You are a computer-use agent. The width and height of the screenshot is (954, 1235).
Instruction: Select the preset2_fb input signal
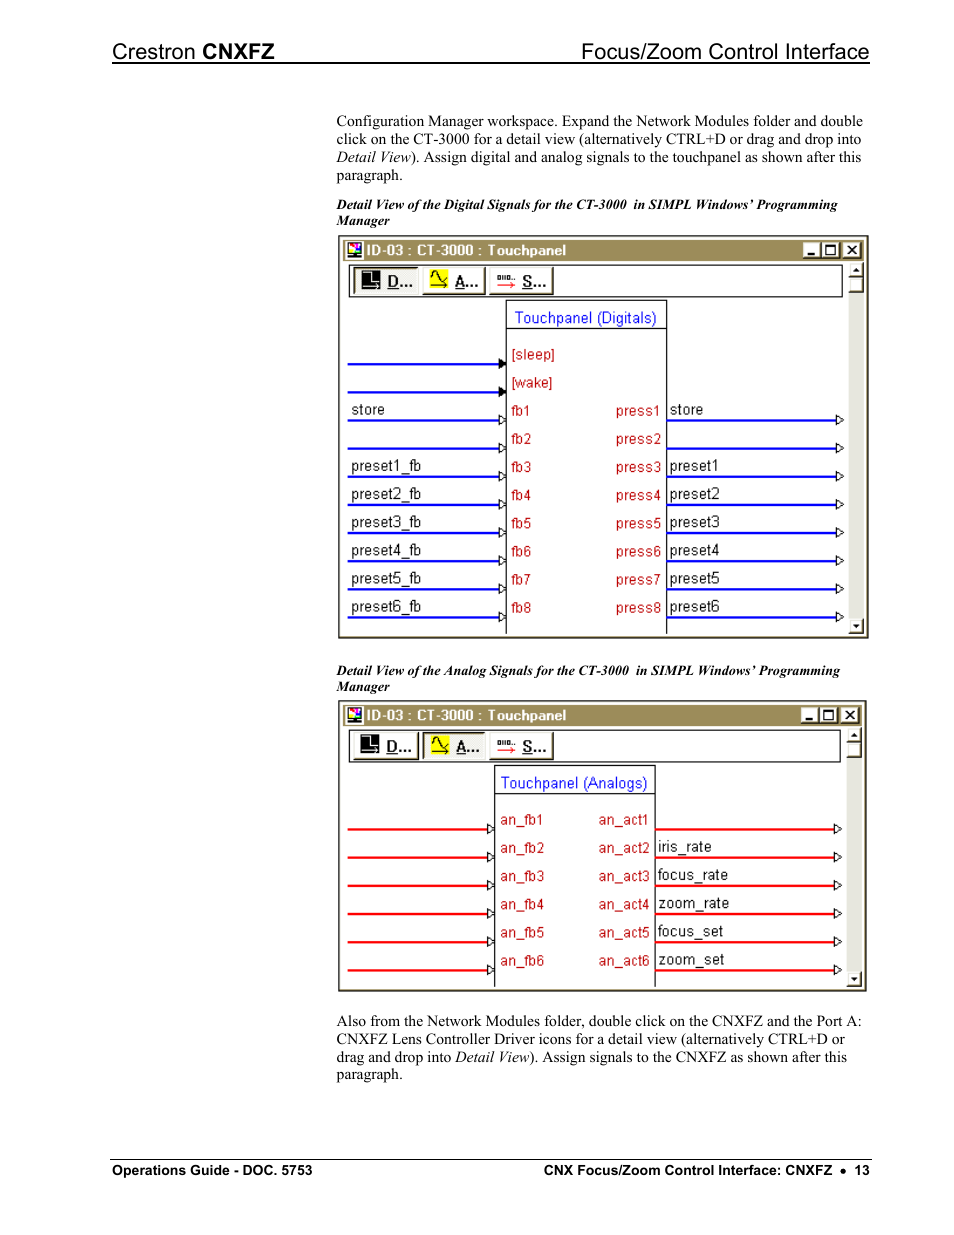pos(386,494)
